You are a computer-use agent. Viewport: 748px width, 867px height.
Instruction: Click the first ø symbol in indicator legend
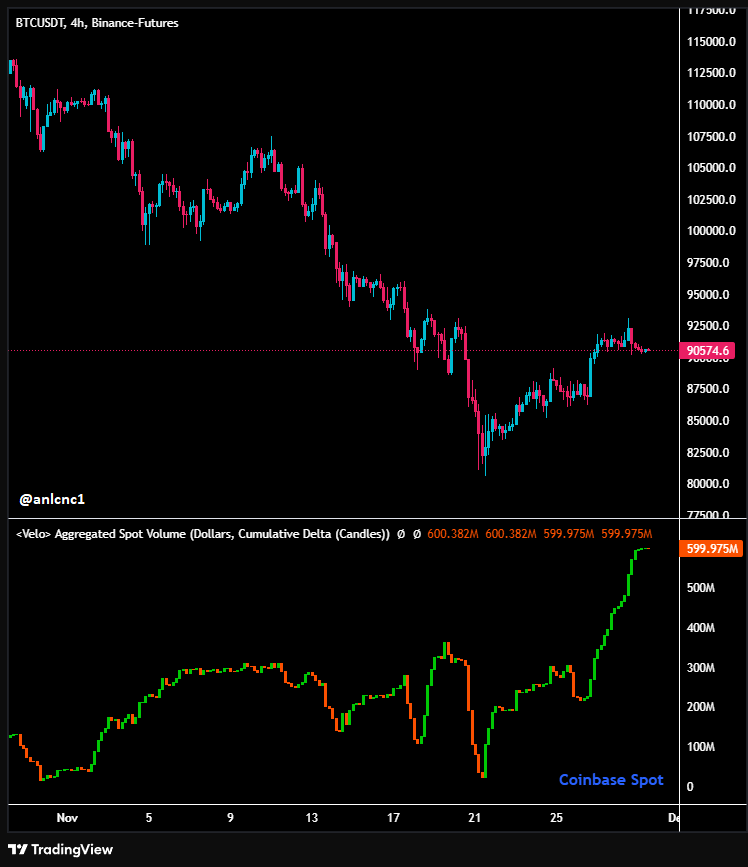point(401,535)
